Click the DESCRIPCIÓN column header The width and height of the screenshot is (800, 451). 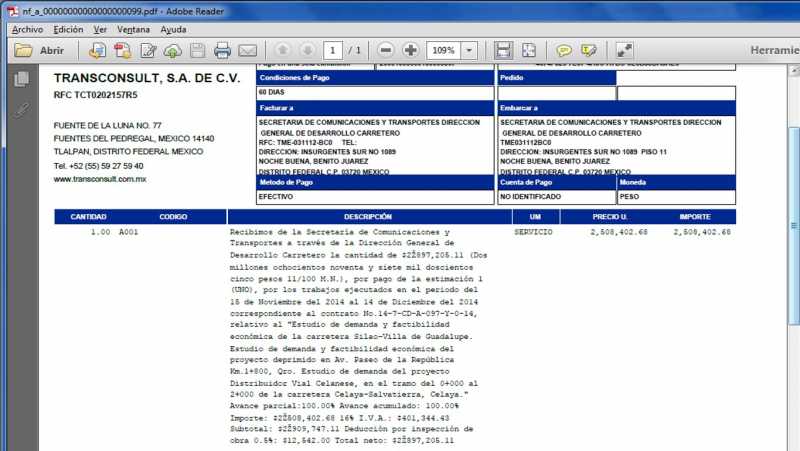(368, 217)
